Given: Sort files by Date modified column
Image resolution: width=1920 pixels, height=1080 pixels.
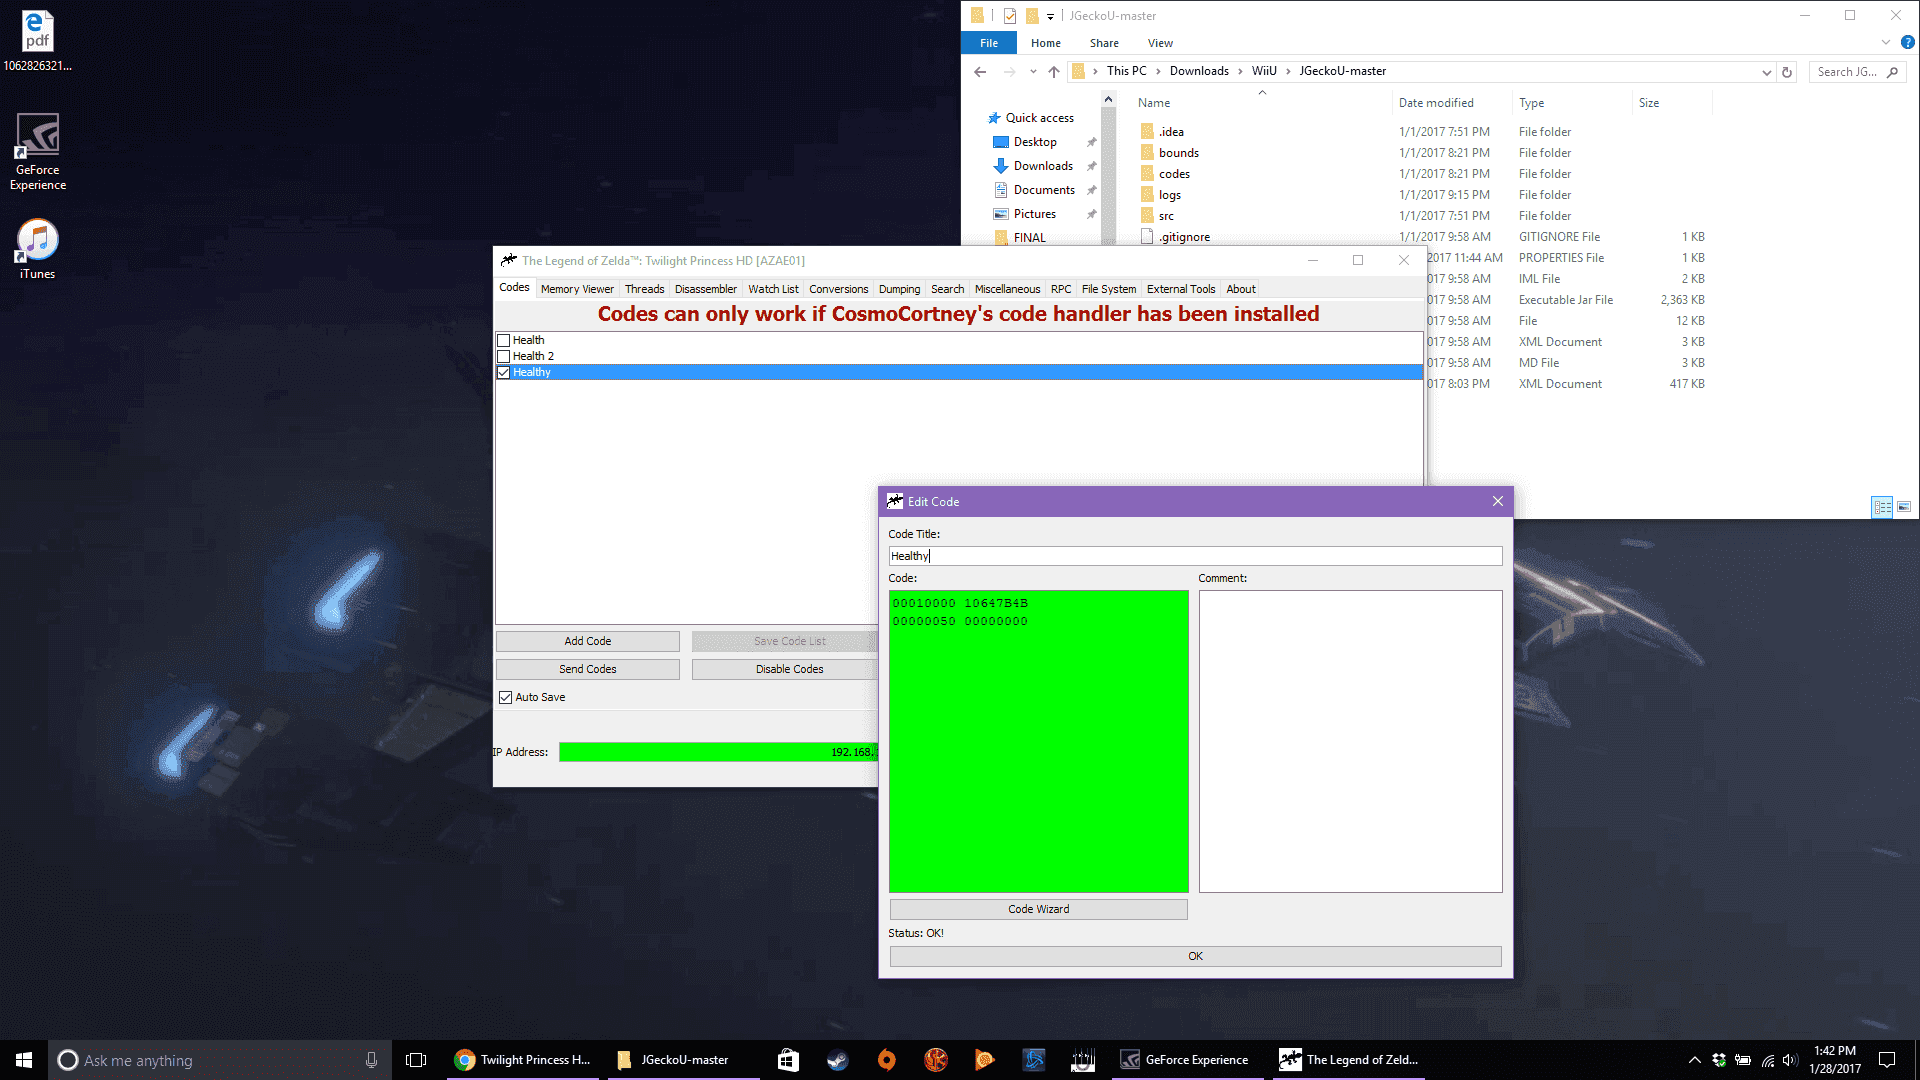Looking at the screenshot, I should tap(1436, 103).
